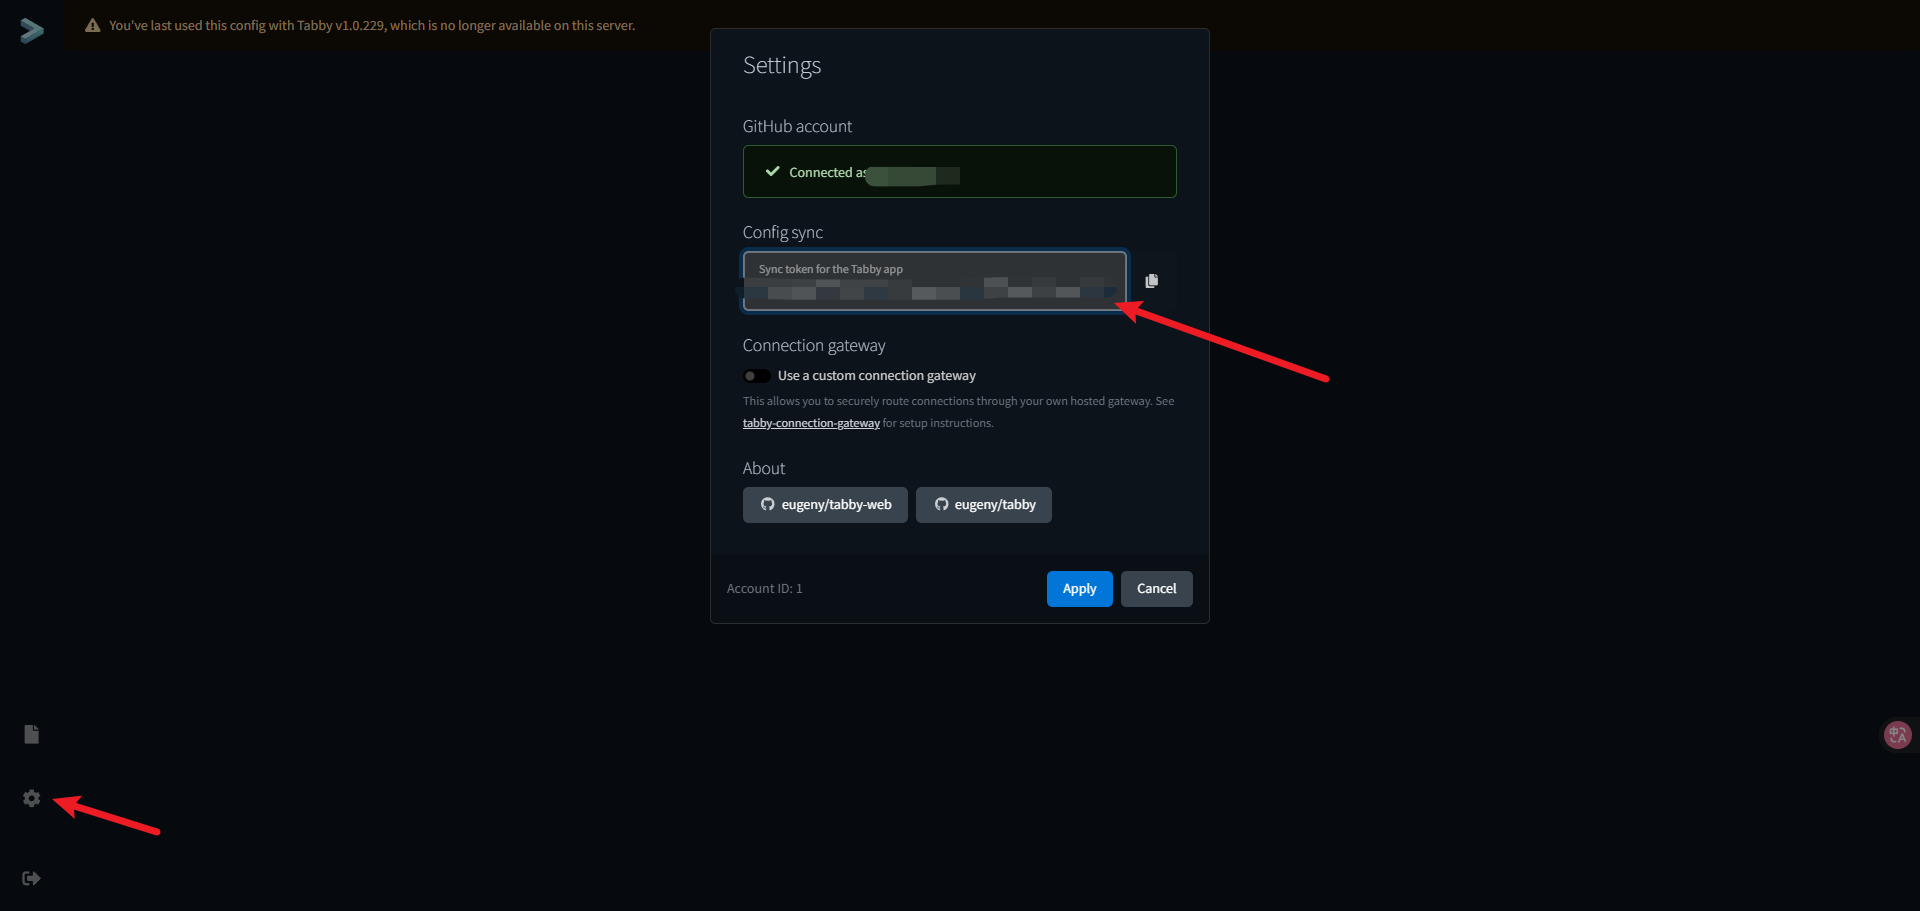Screen dimensions: 1920x911
Task: Click the GitHub account connected box
Action: tap(1050, 172)
